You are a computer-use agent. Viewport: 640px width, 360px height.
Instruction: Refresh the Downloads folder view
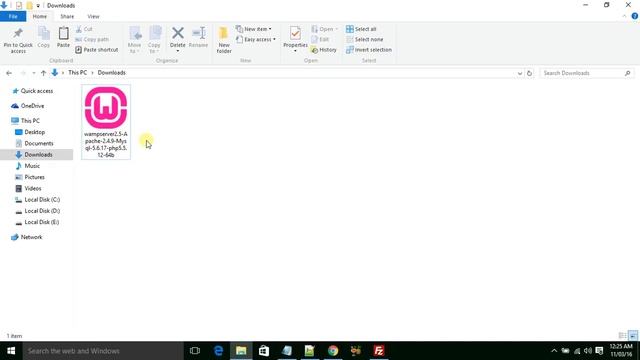coord(529,73)
